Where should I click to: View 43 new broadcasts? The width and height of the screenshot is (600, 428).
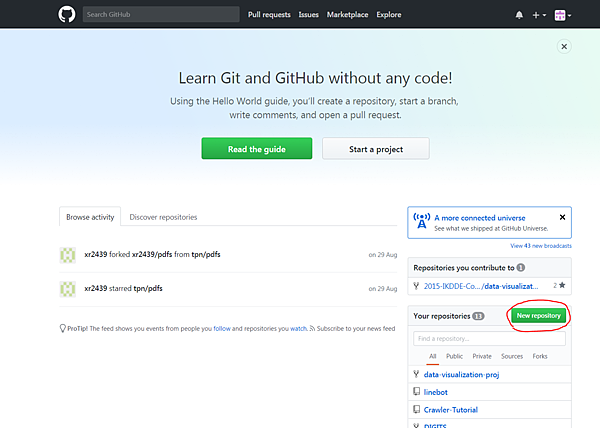[x=541, y=246]
